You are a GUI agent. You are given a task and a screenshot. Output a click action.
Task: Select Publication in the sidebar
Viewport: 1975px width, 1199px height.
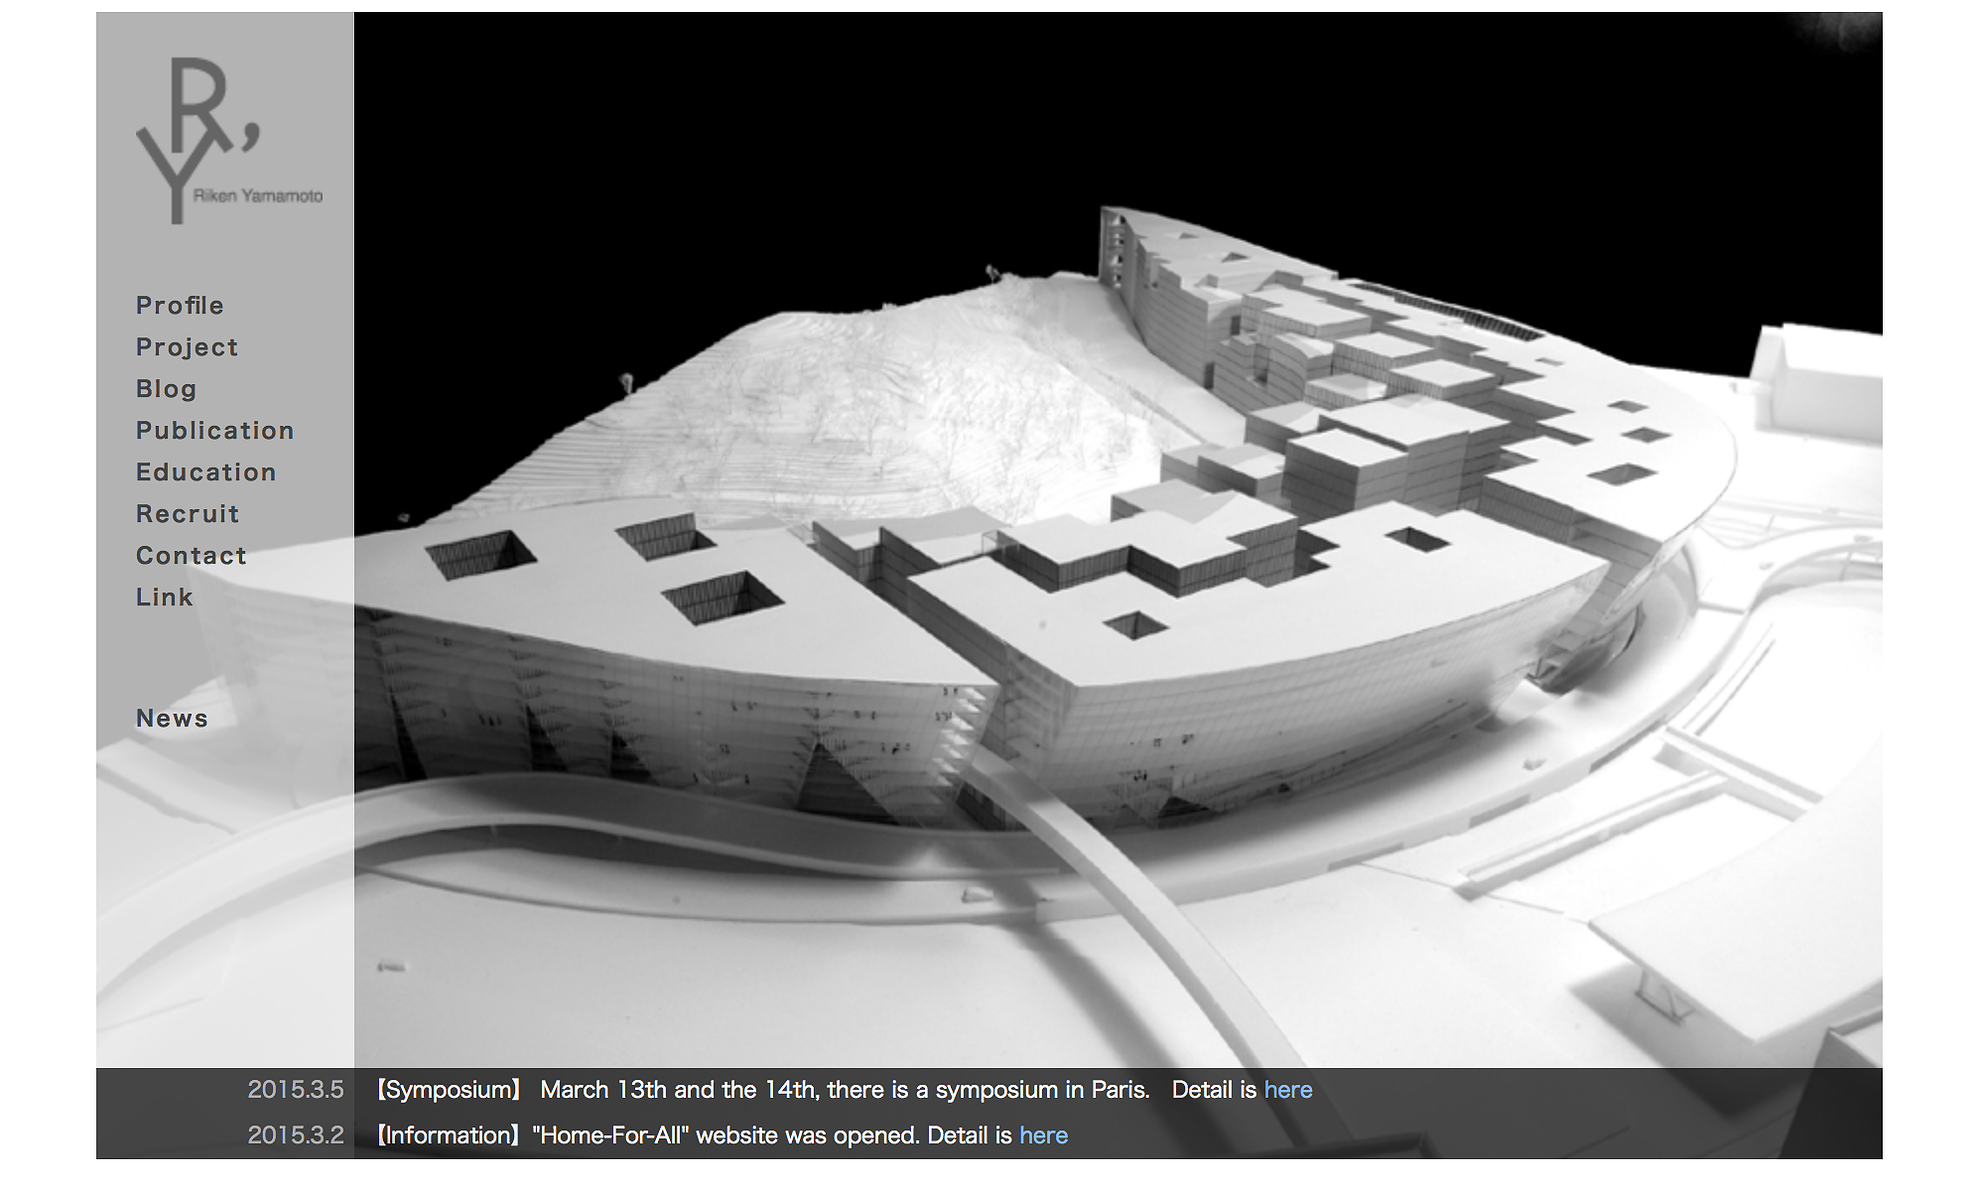click(215, 431)
